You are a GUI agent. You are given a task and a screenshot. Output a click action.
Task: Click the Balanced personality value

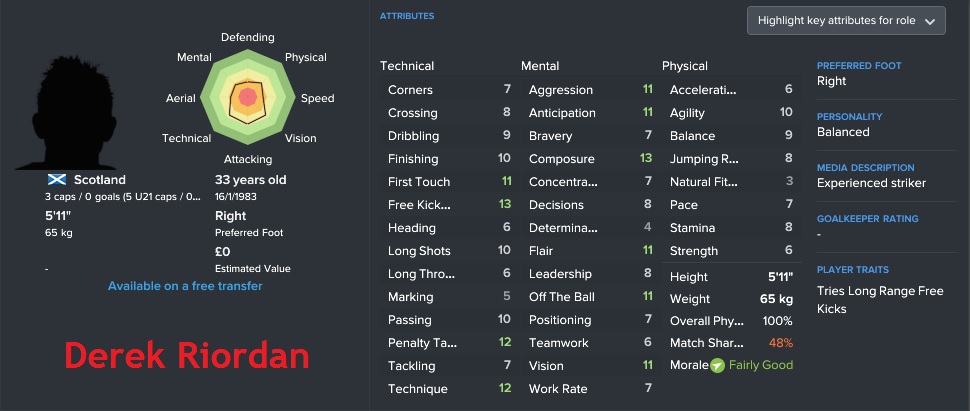(x=843, y=132)
